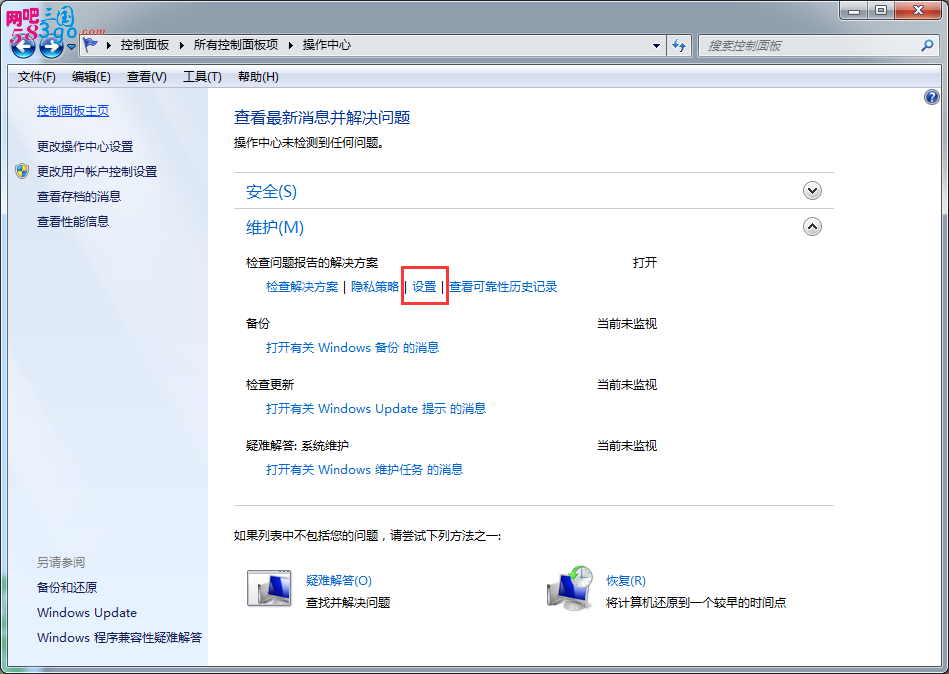Screen dimensions: 949x674
Task: Expand the 安全(S) section chevron
Action: coord(812,191)
